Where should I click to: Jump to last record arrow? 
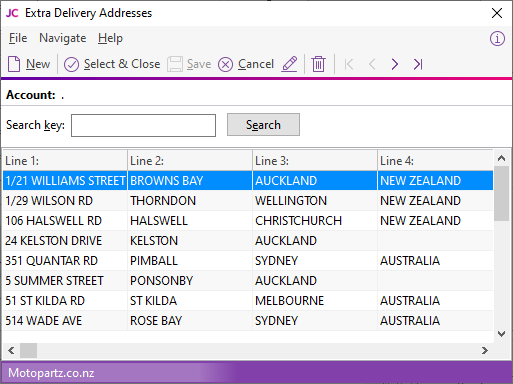418,64
